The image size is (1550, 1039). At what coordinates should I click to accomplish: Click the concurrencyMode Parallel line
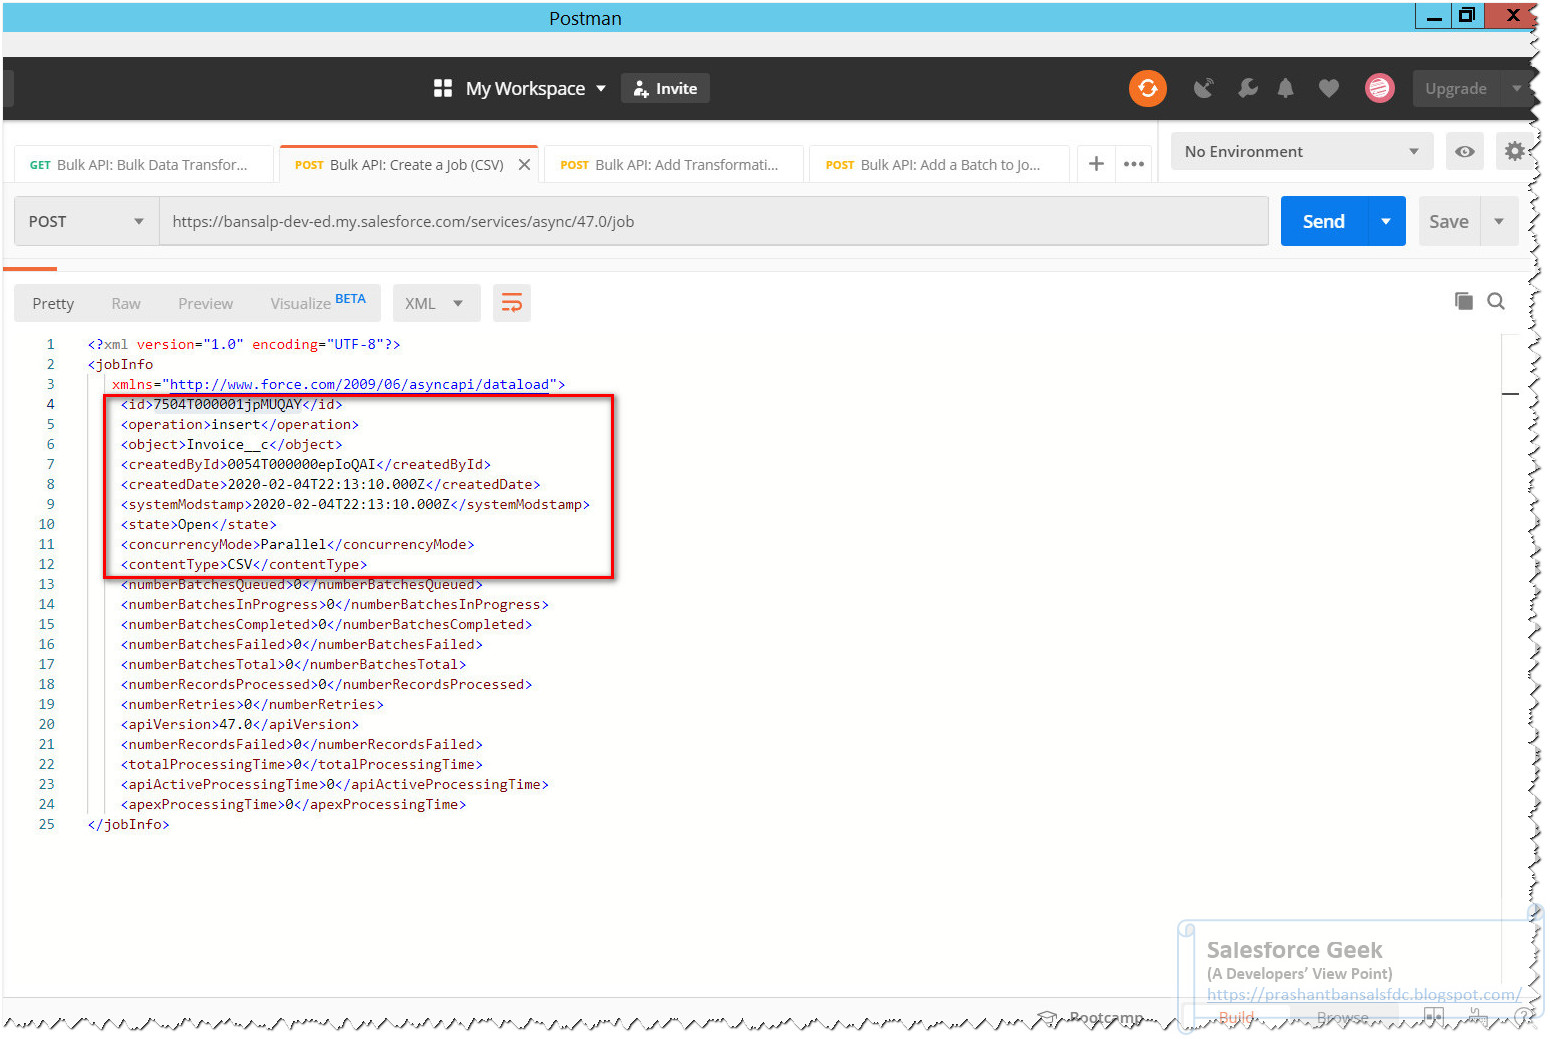[x=298, y=544]
